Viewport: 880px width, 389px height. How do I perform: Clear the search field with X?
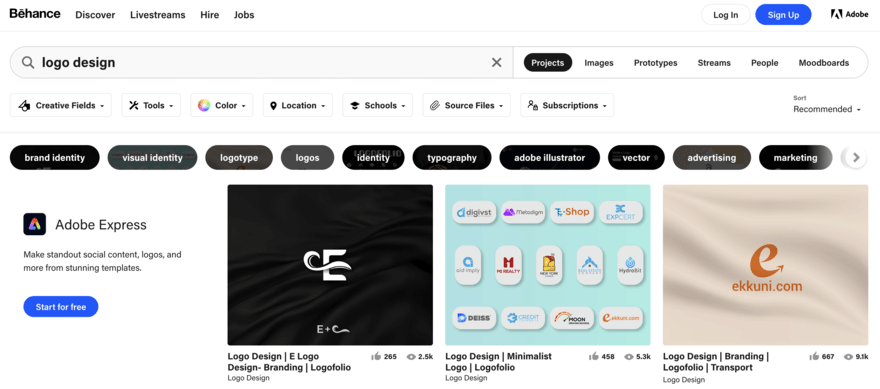[497, 62]
